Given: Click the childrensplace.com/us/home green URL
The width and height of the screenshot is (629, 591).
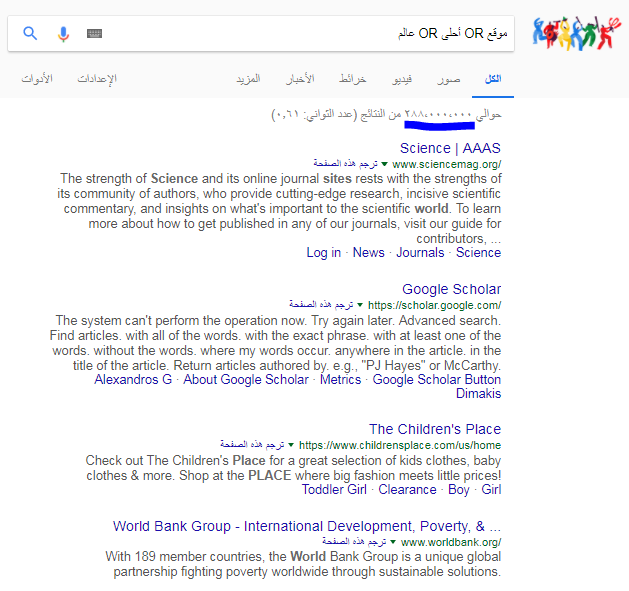Looking at the screenshot, I should pos(400,445).
